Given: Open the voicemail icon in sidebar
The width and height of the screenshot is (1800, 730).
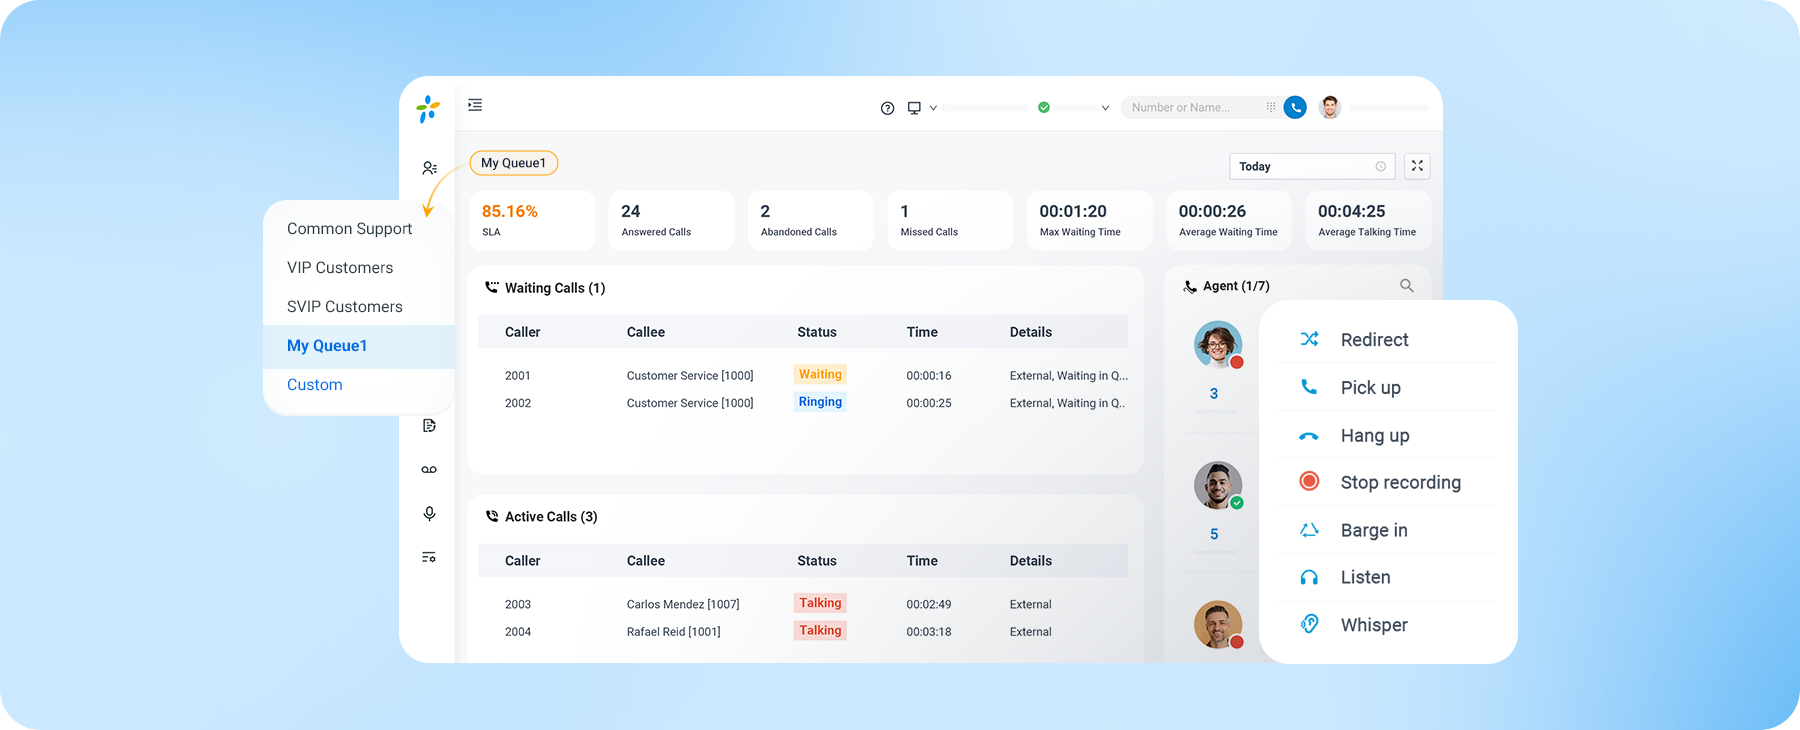Looking at the screenshot, I should pos(429,470).
